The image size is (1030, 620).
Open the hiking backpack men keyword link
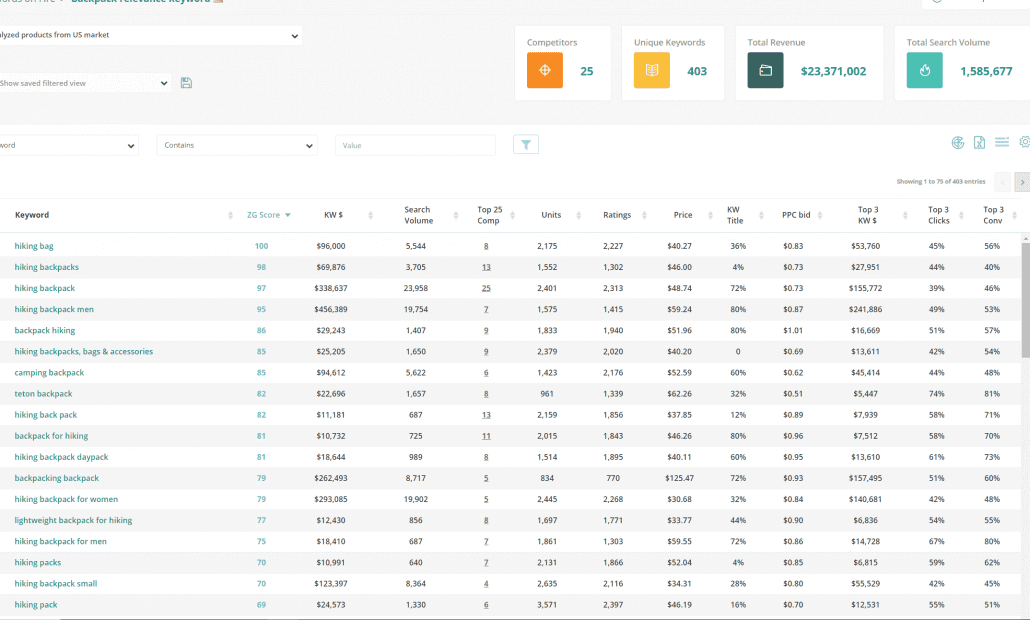pyautogui.click(x=54, y=309)
